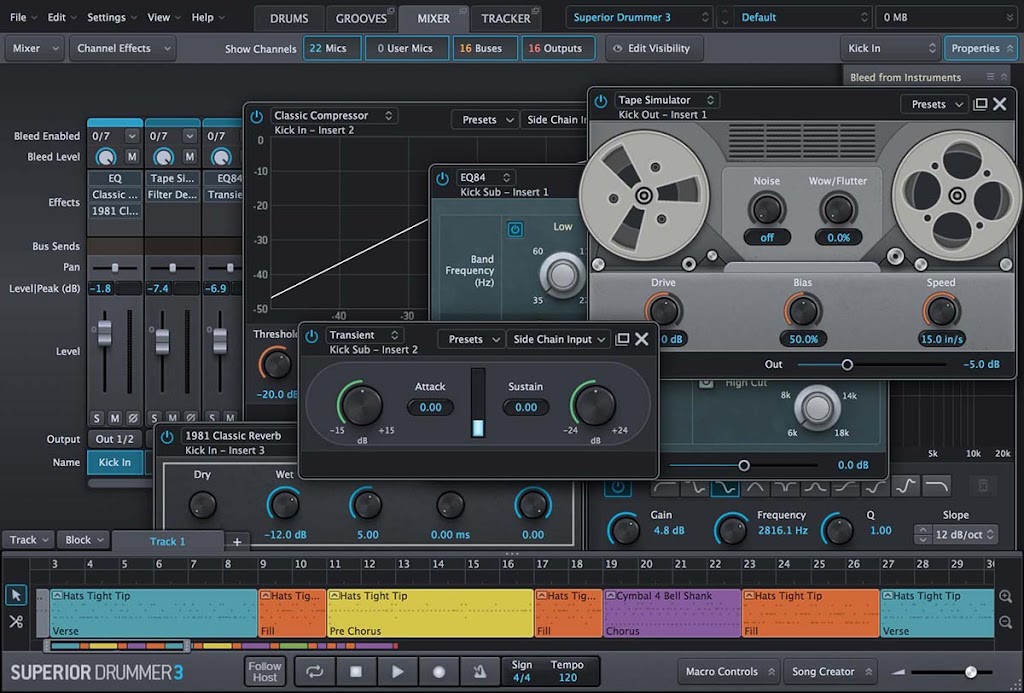
Task: Click the Edit Visibility button
Action: (x=654, y=48)
